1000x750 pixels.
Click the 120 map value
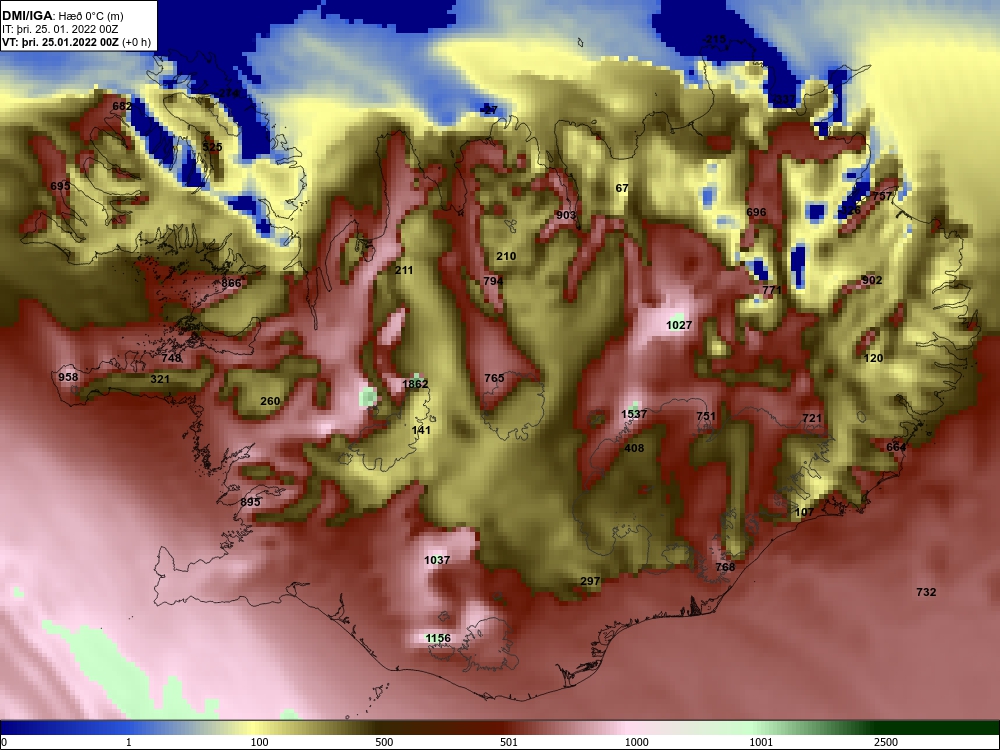[x=873, y=358]
